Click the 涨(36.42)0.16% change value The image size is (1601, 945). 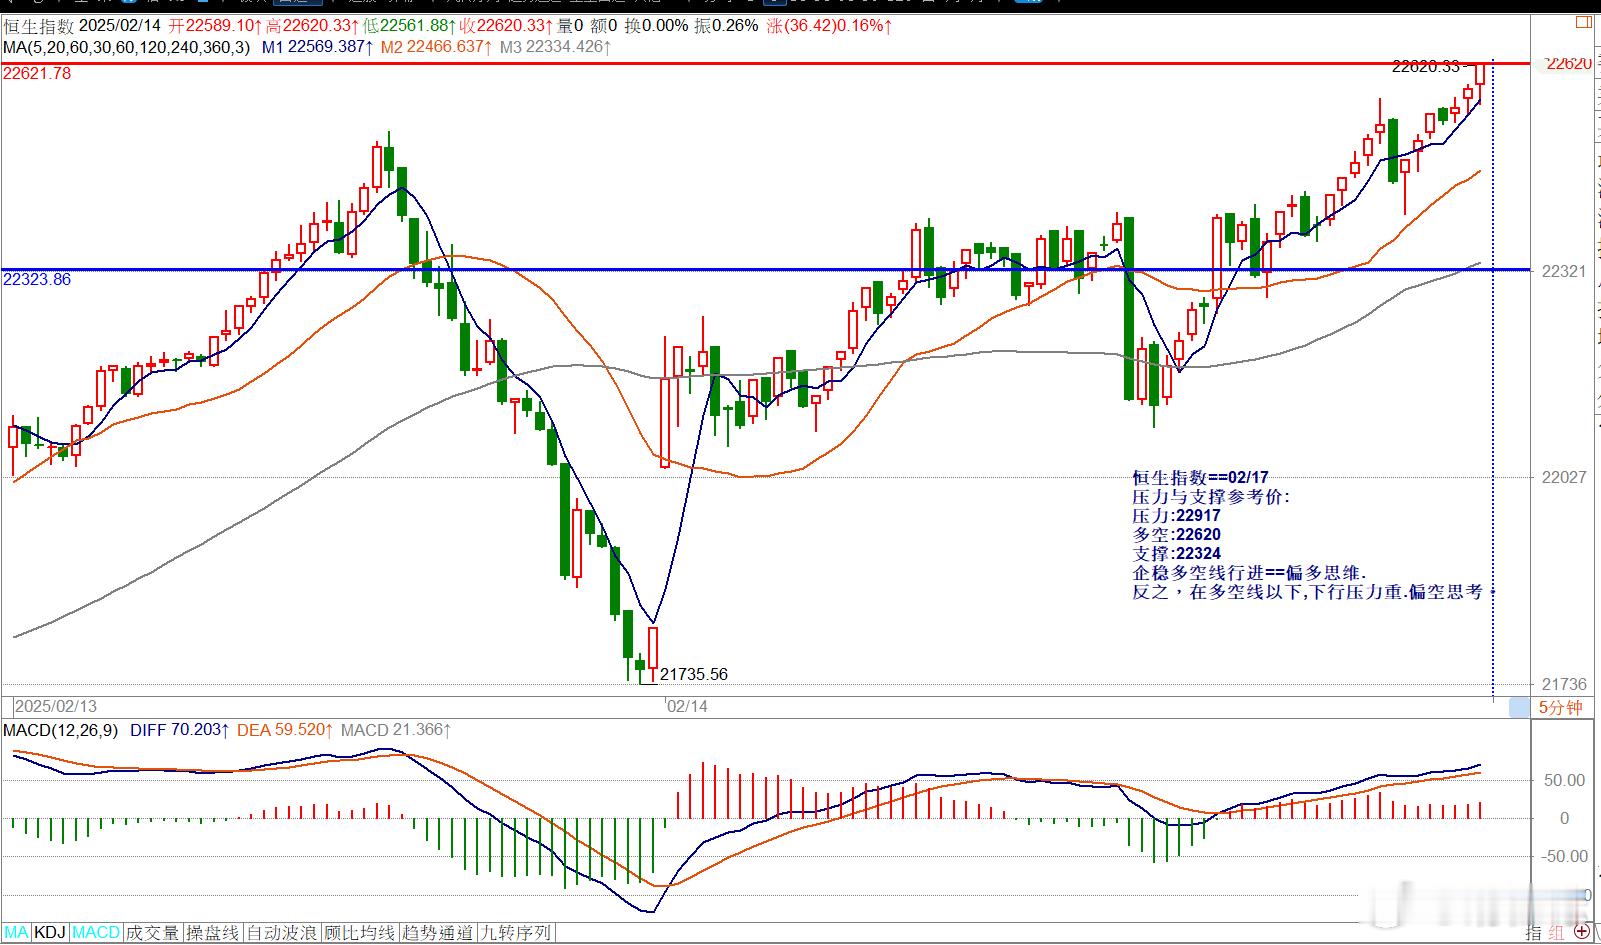[x=829, y=27]
